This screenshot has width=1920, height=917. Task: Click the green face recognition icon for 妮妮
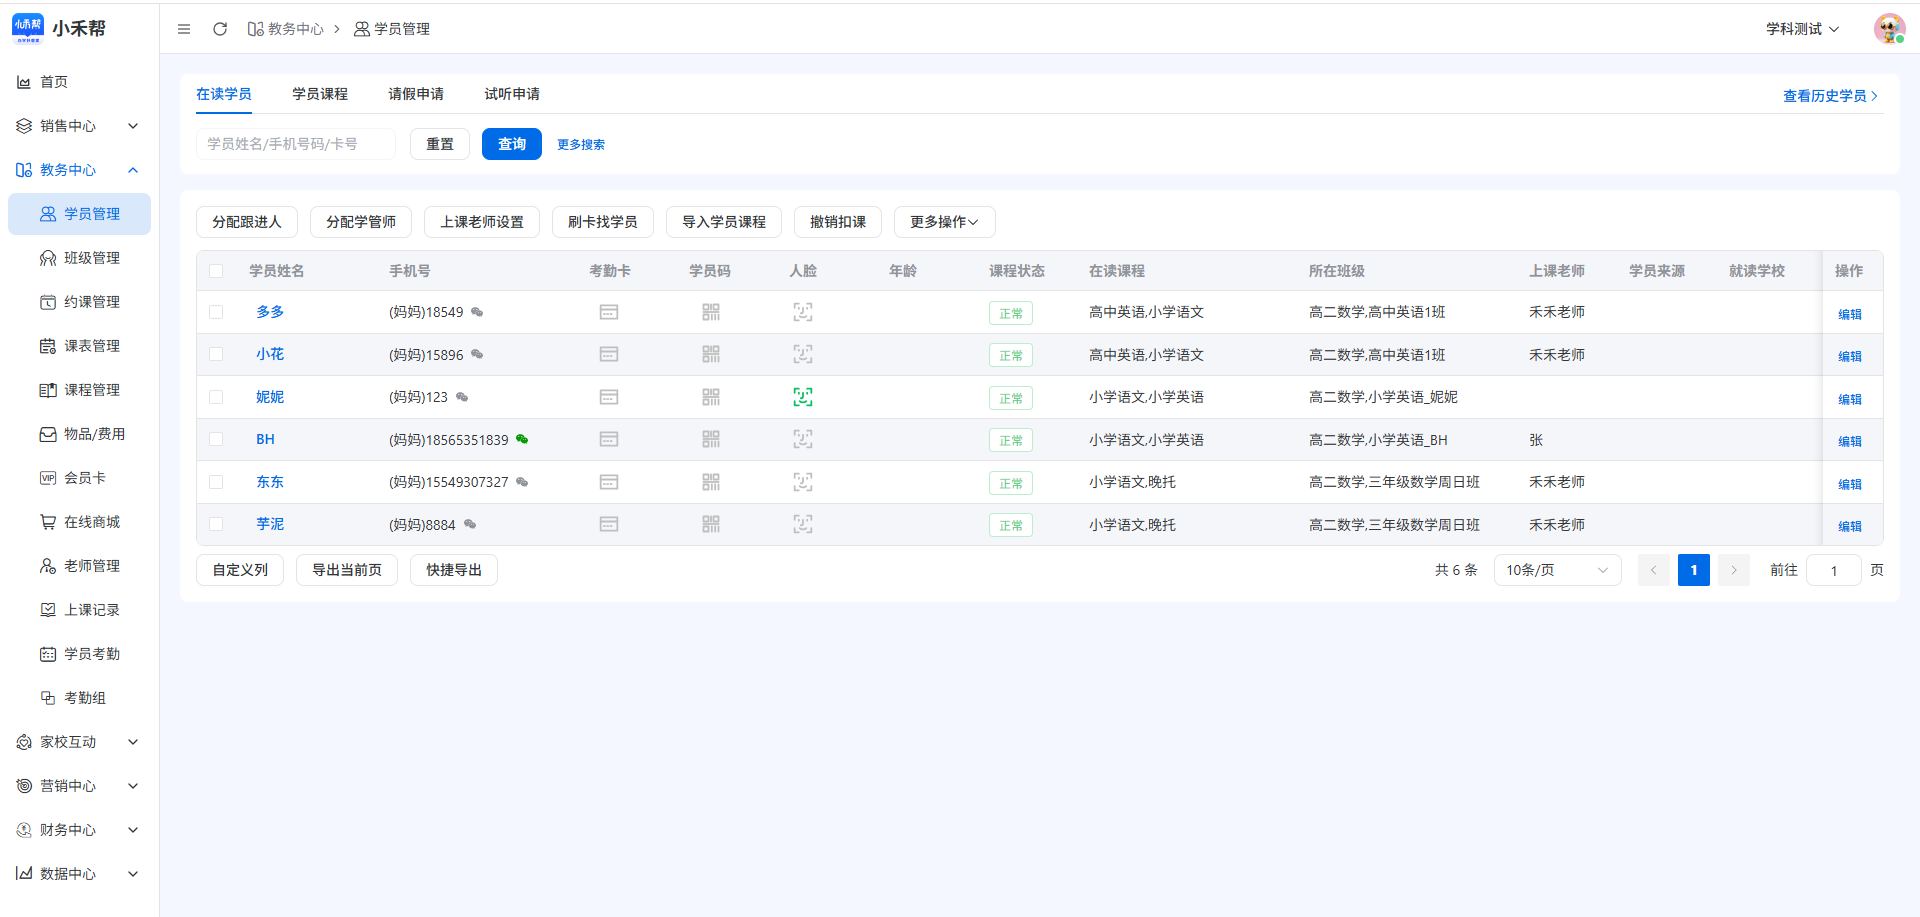(x=803, y=397)
